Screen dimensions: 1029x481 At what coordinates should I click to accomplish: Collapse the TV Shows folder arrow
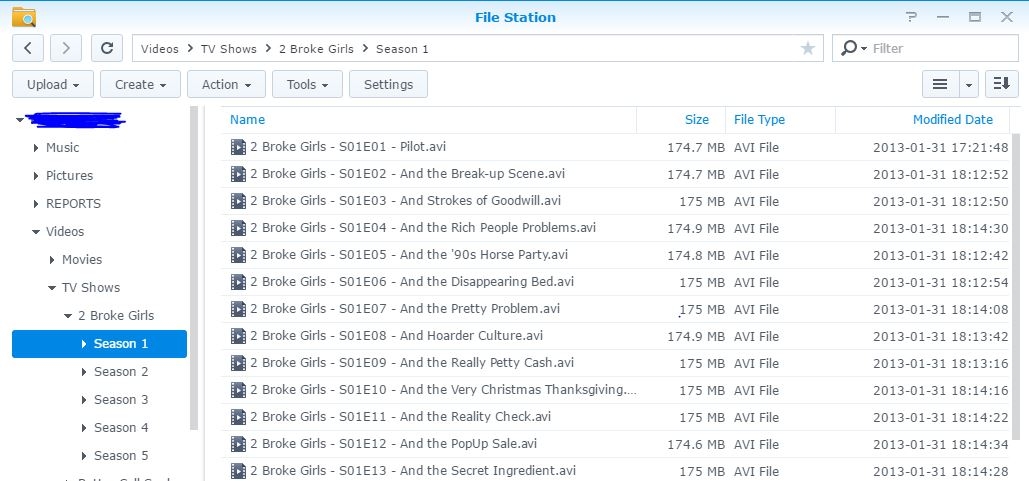[52, 287]
